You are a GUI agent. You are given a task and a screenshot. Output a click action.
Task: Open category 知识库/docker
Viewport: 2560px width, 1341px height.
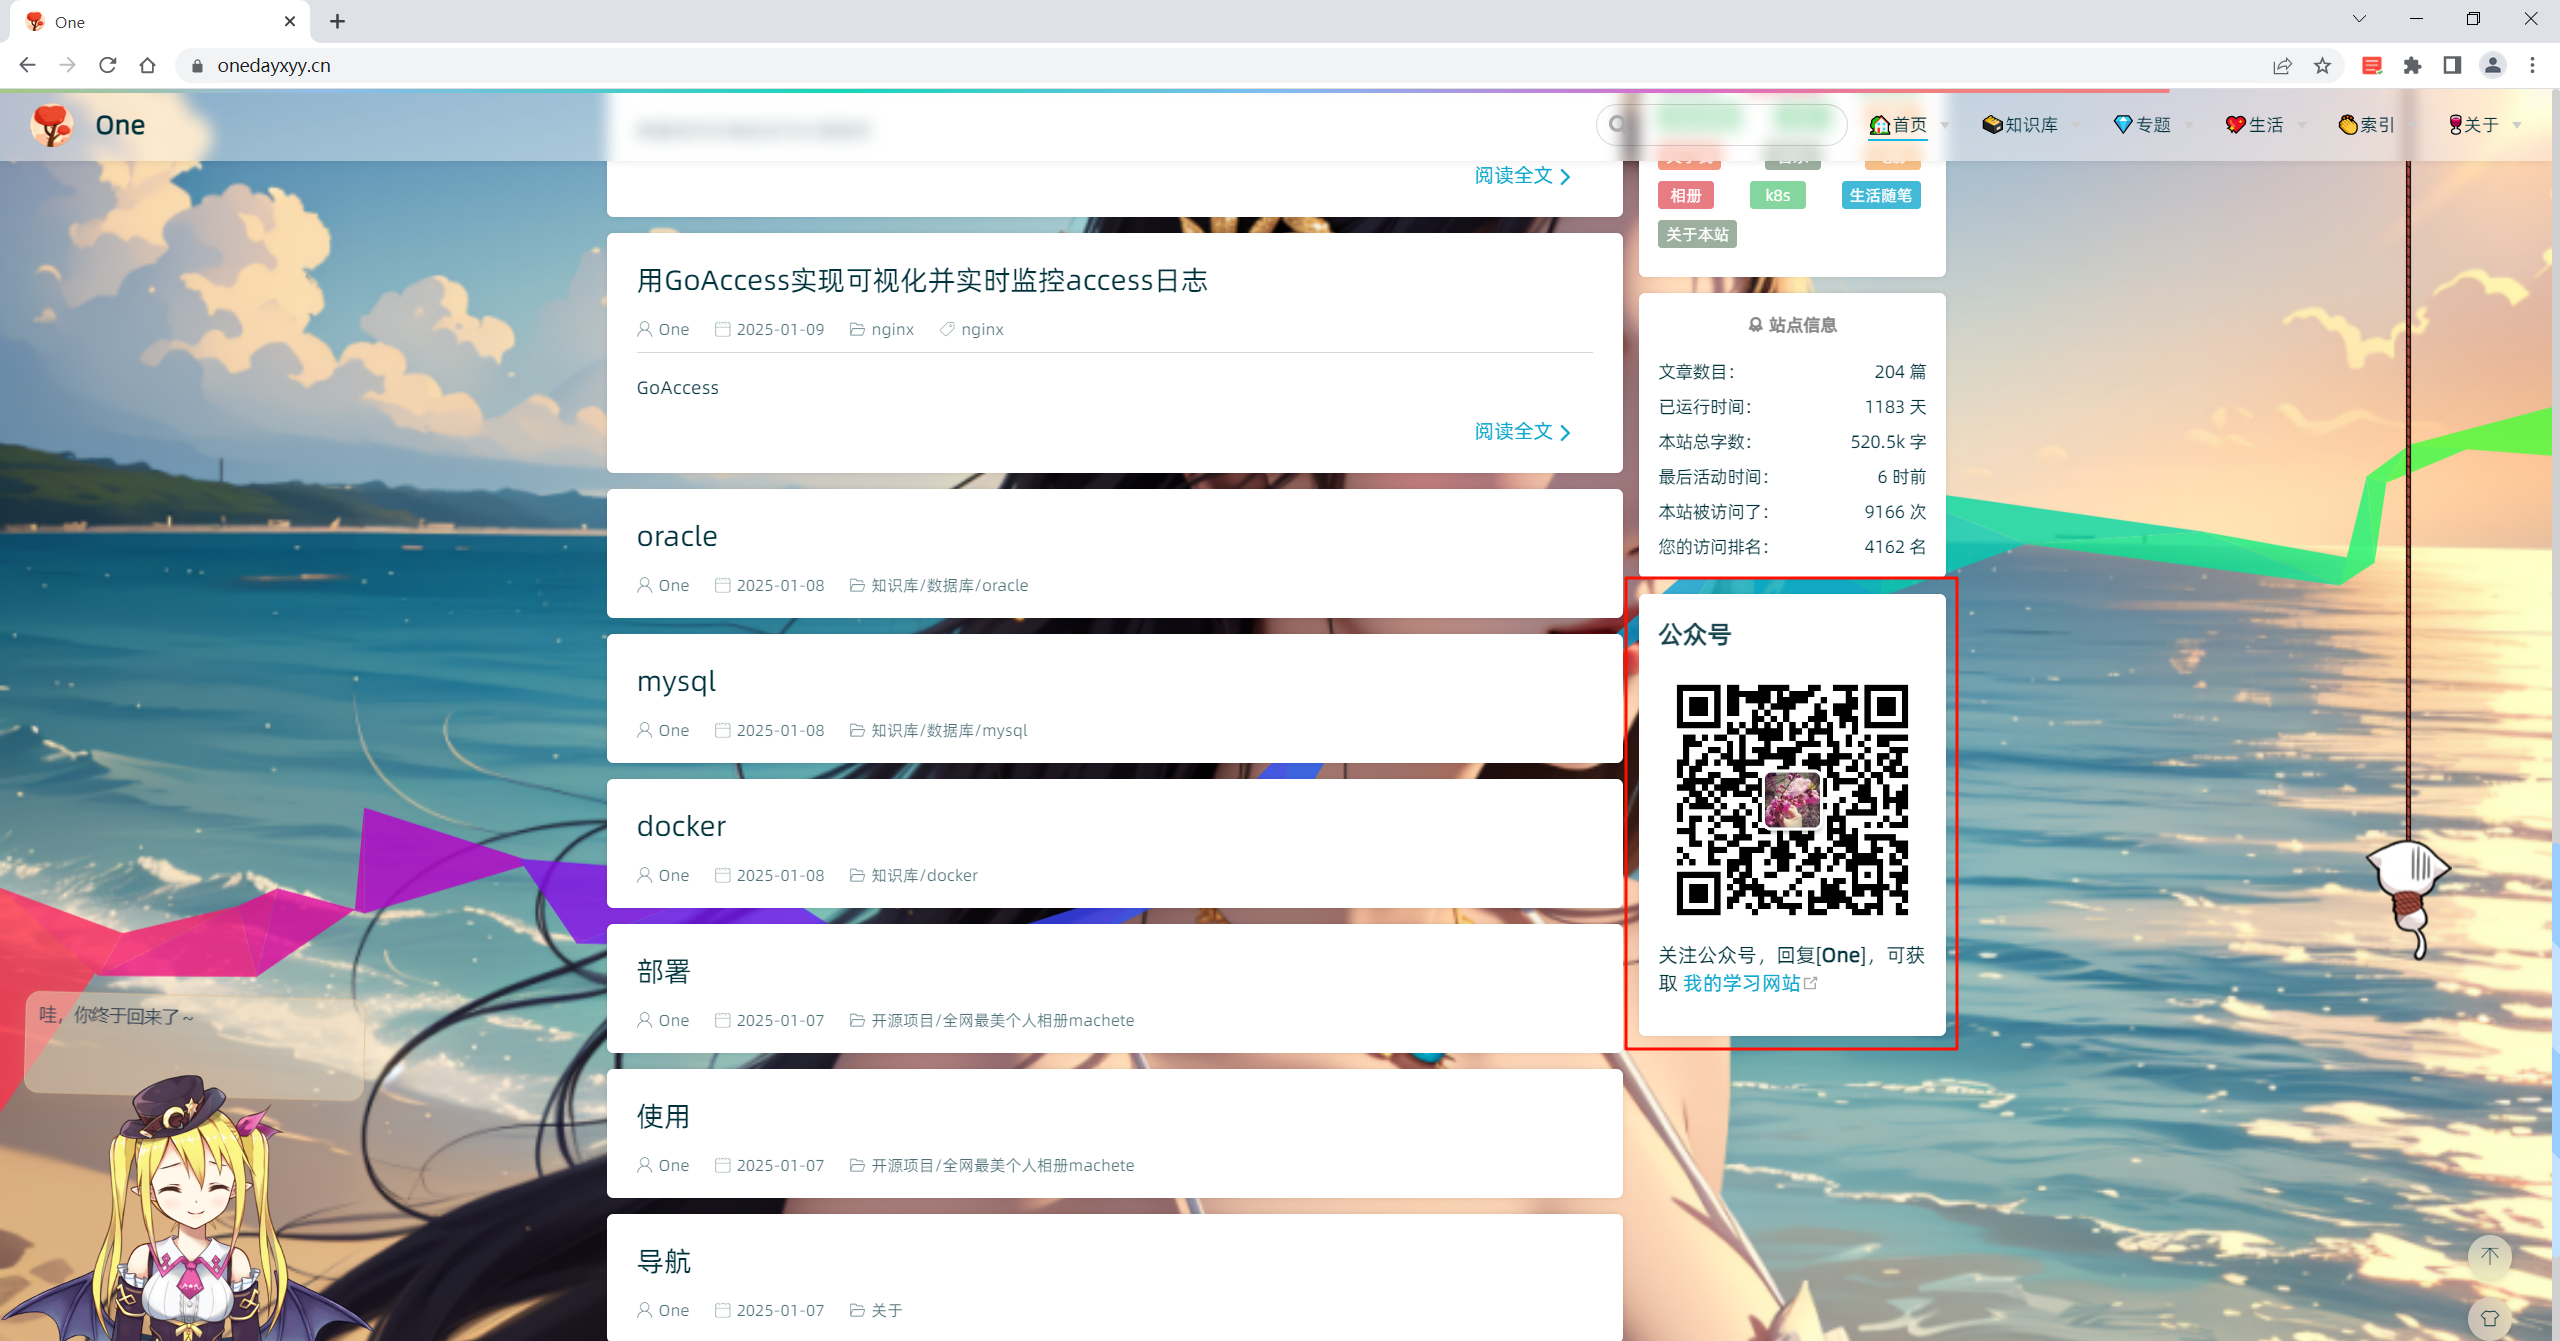coord(924,875)
